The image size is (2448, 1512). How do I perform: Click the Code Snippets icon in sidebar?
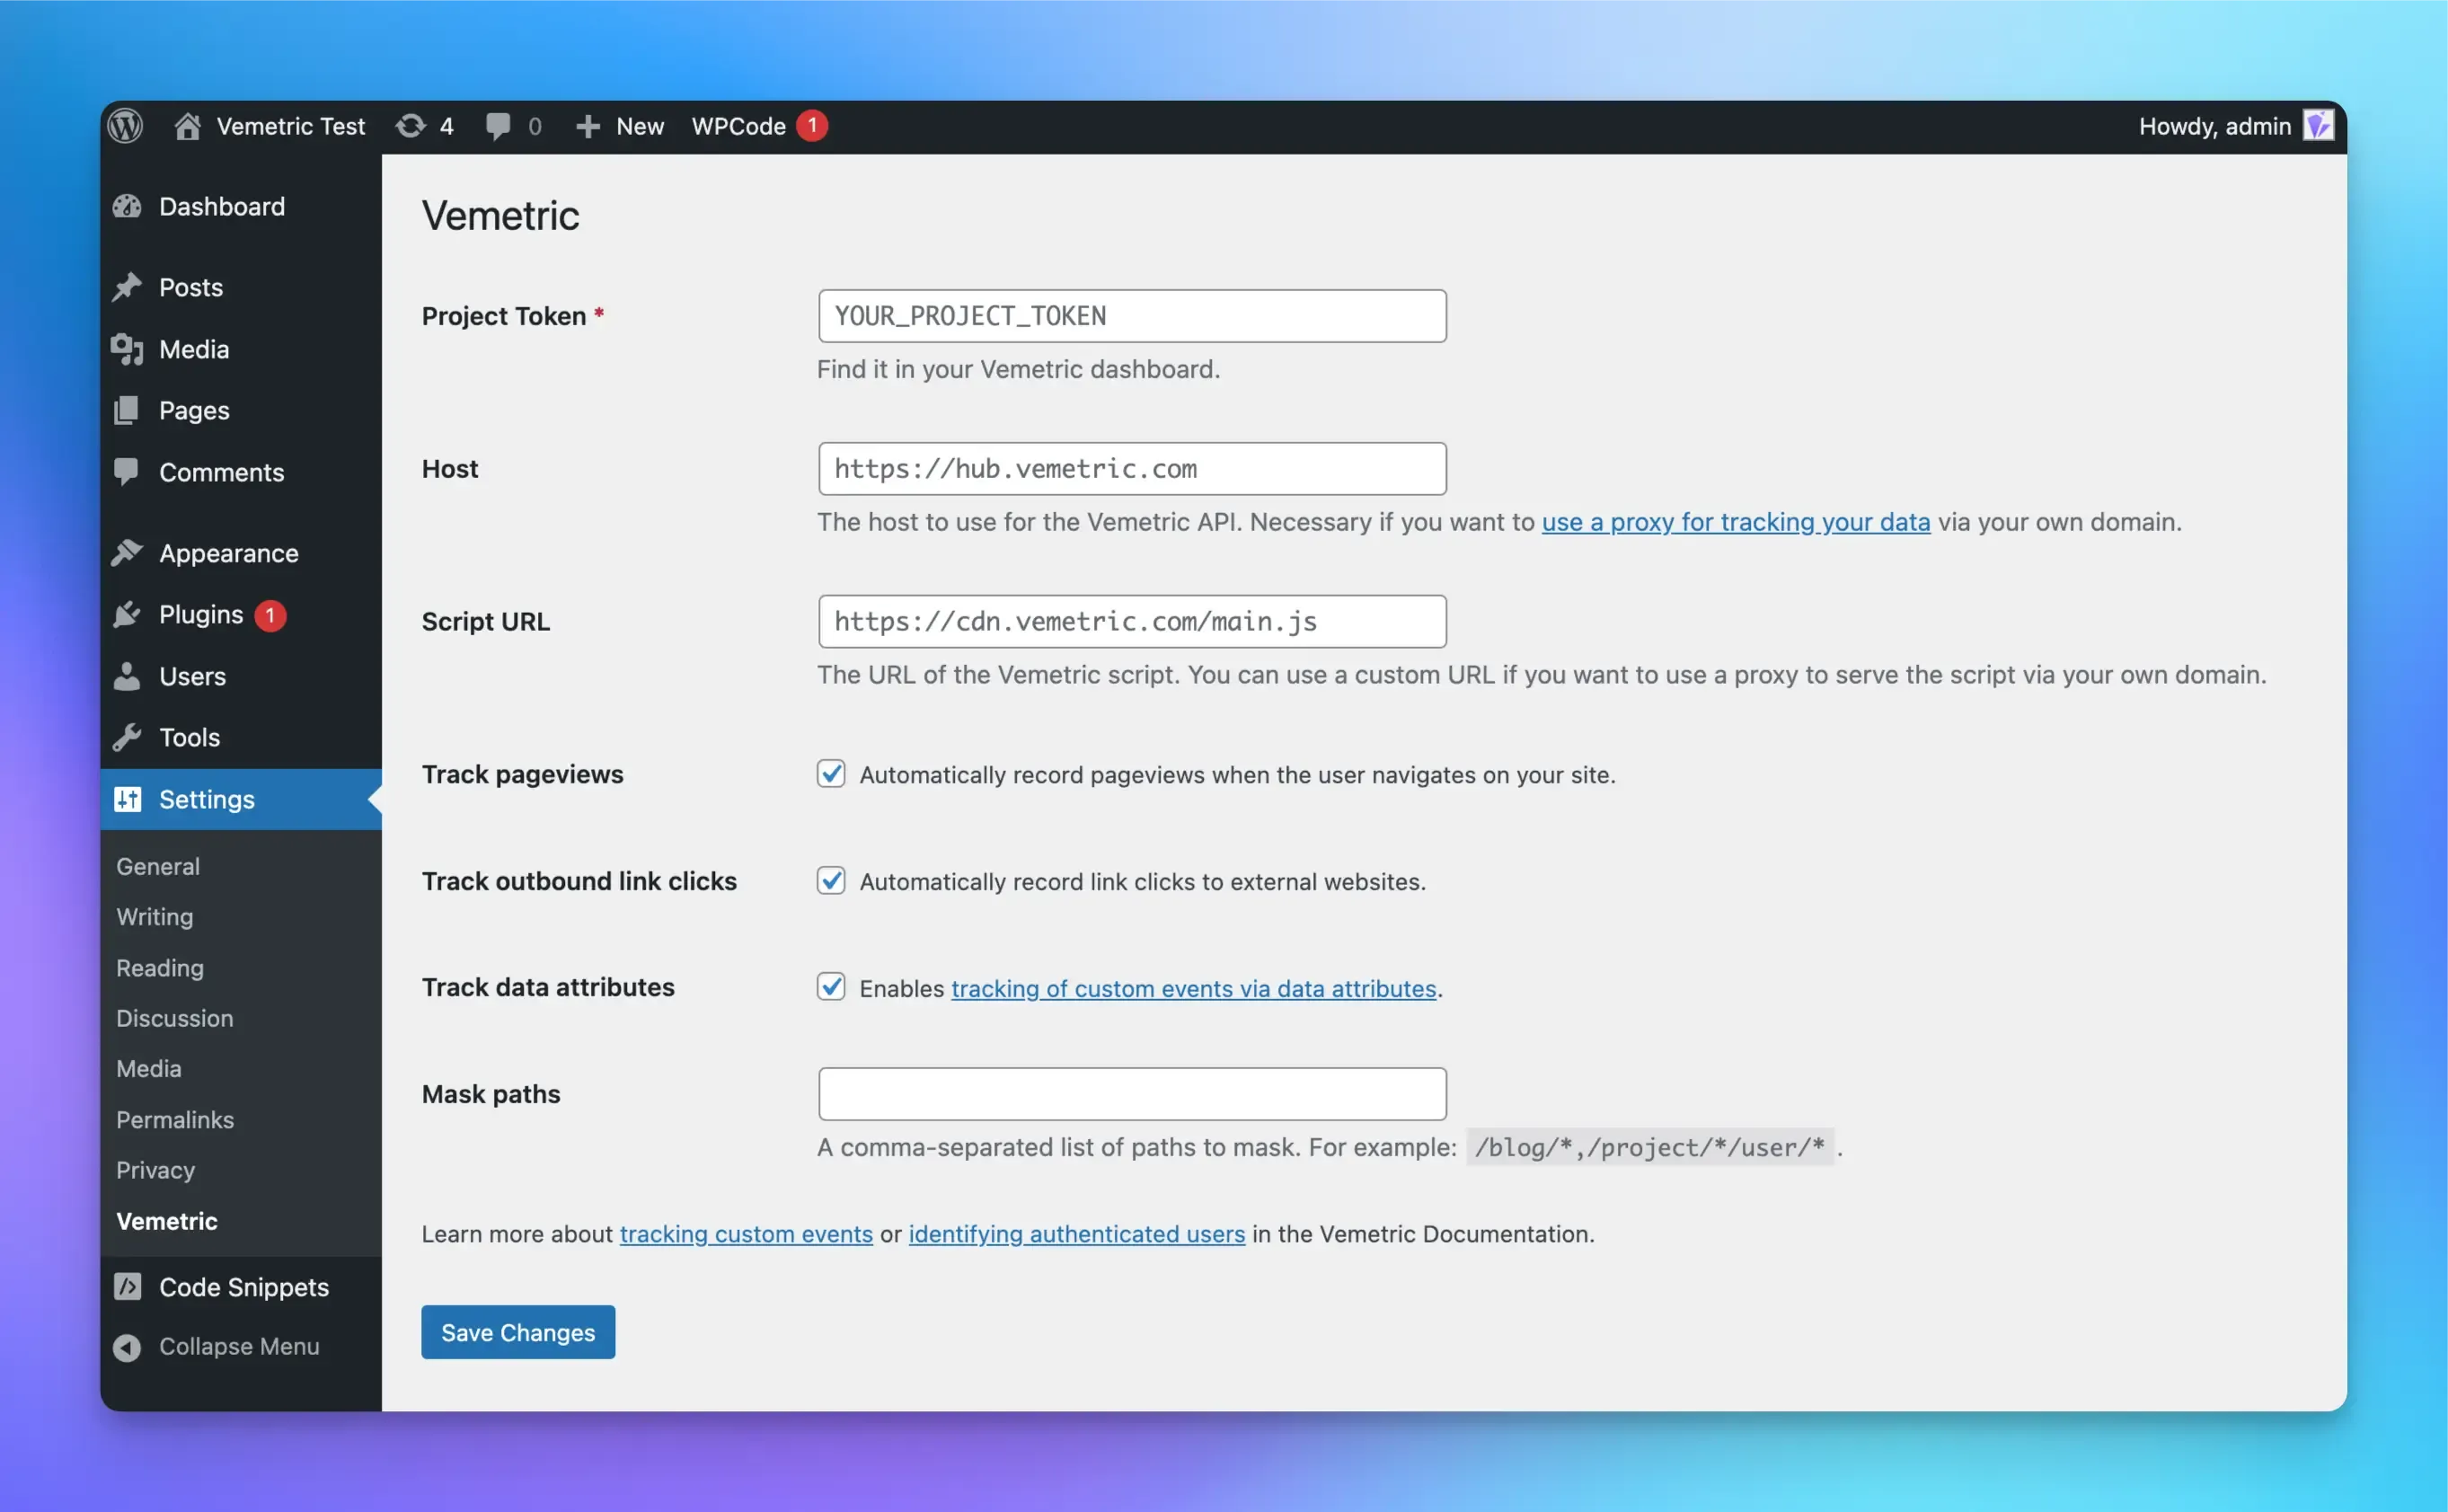[127, 1287]
